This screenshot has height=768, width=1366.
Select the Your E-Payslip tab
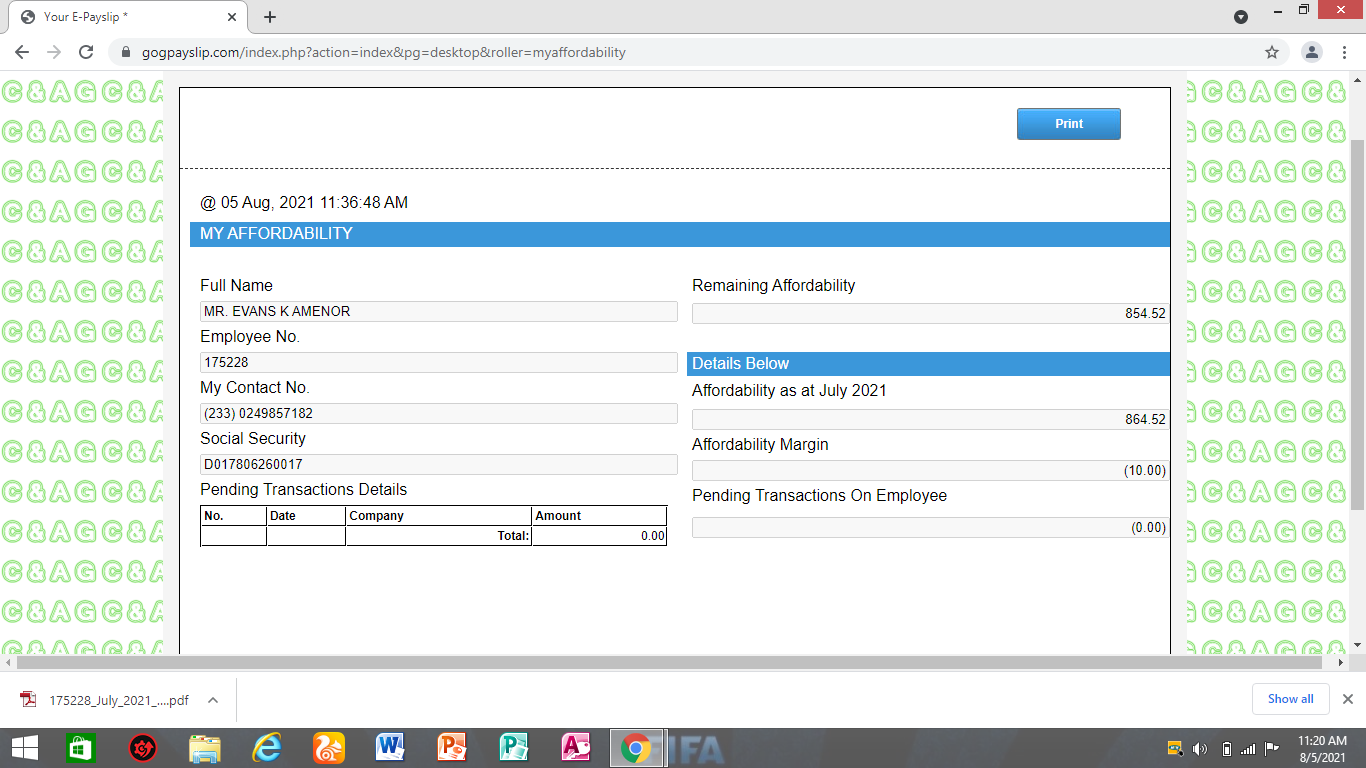(x=120, y=17)
